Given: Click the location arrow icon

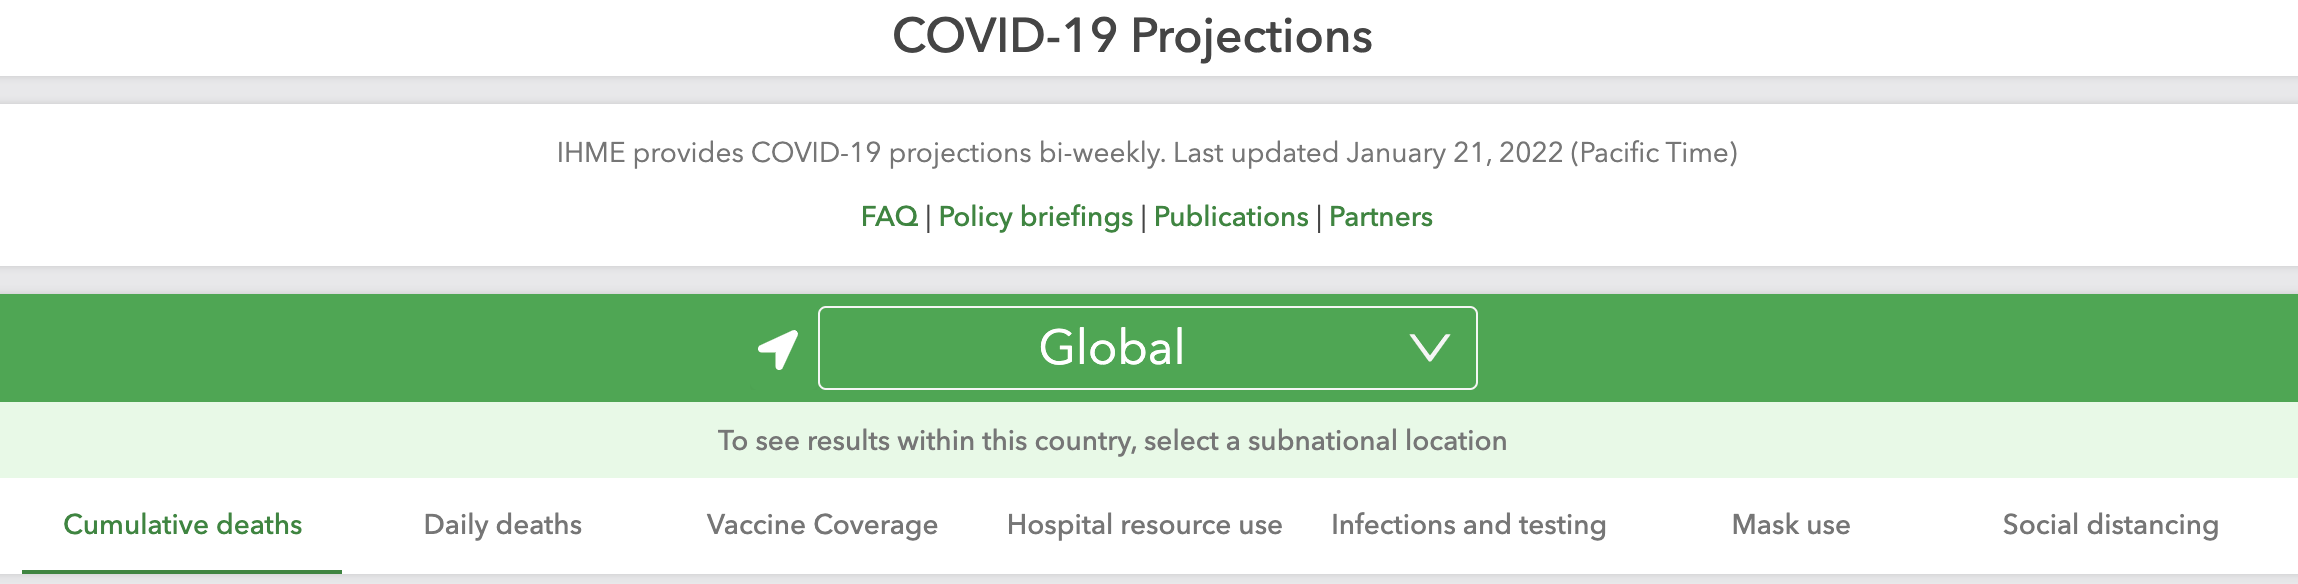Looking at the screenshot, I should pyautogui.click(x=778, y=349).
